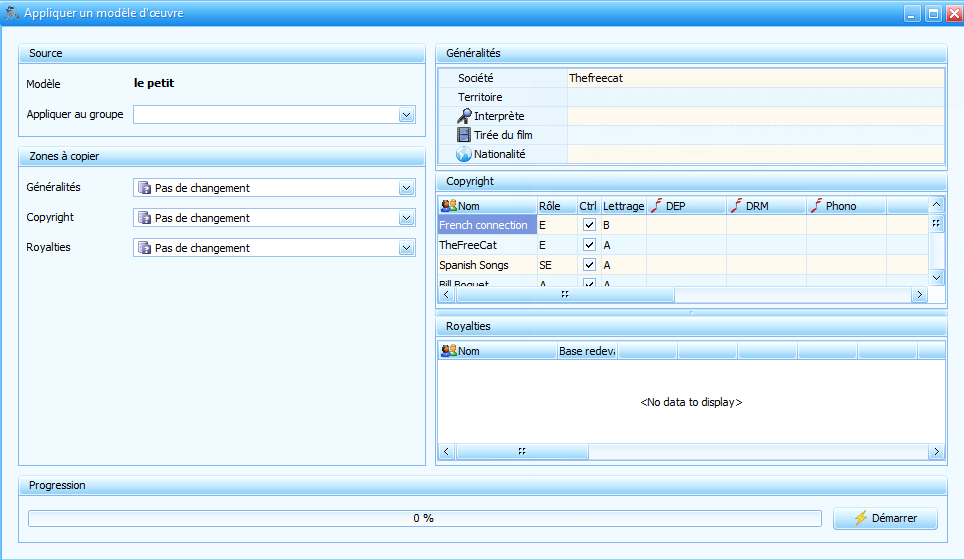The image size is (964, 560).
Task: Click the Phono column header icon
Action: 816,206
